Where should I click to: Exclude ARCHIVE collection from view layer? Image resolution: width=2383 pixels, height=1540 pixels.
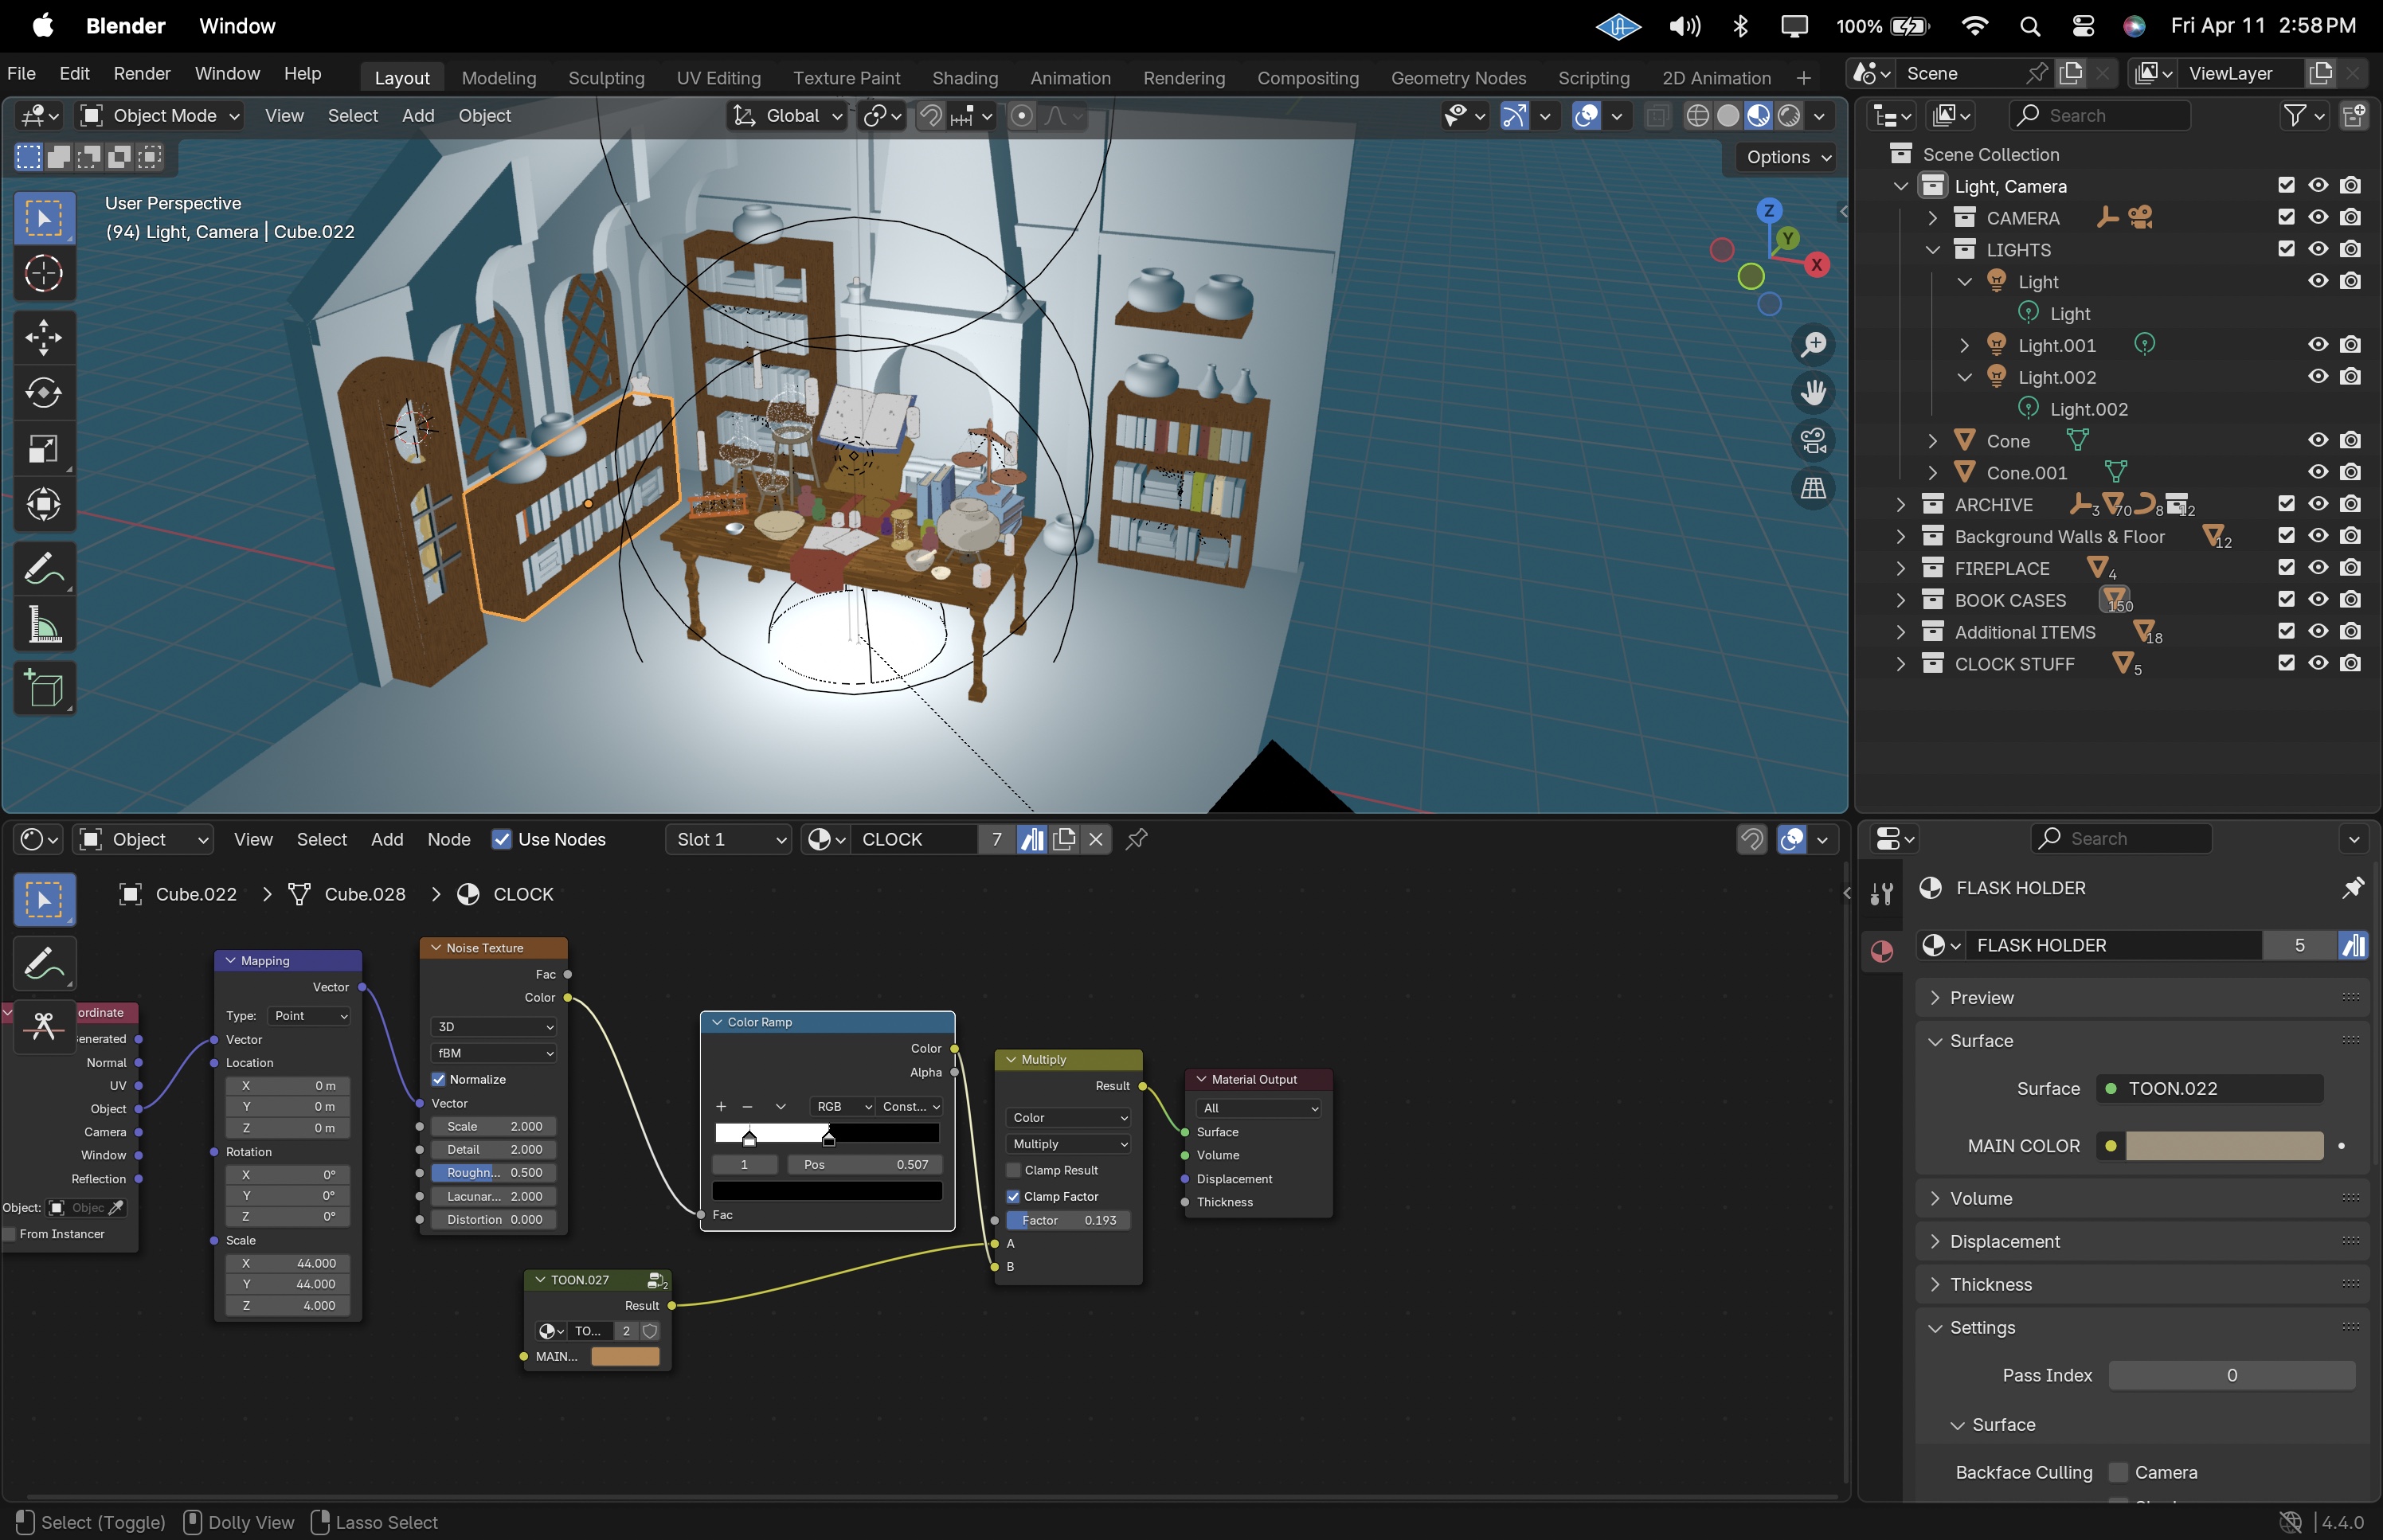(x=2286, y=504)
